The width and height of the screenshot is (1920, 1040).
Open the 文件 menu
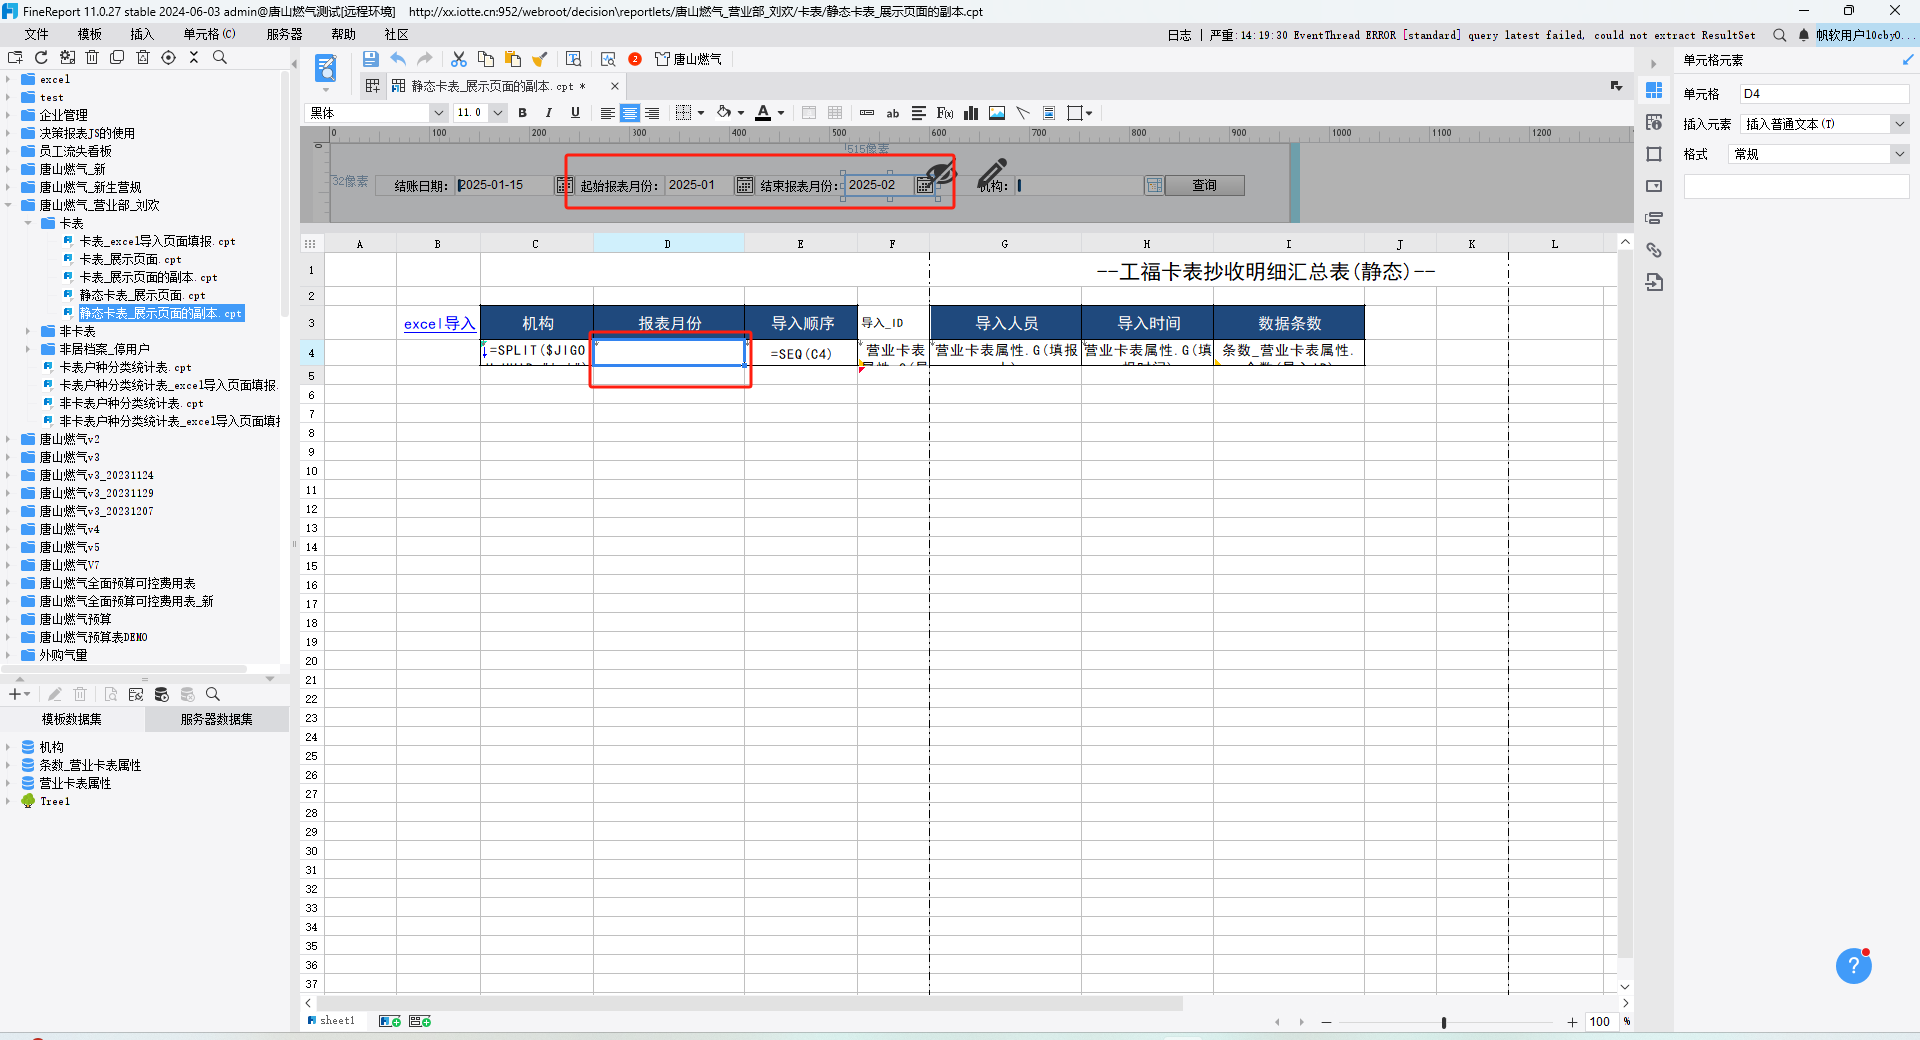(x=37, y=34)
